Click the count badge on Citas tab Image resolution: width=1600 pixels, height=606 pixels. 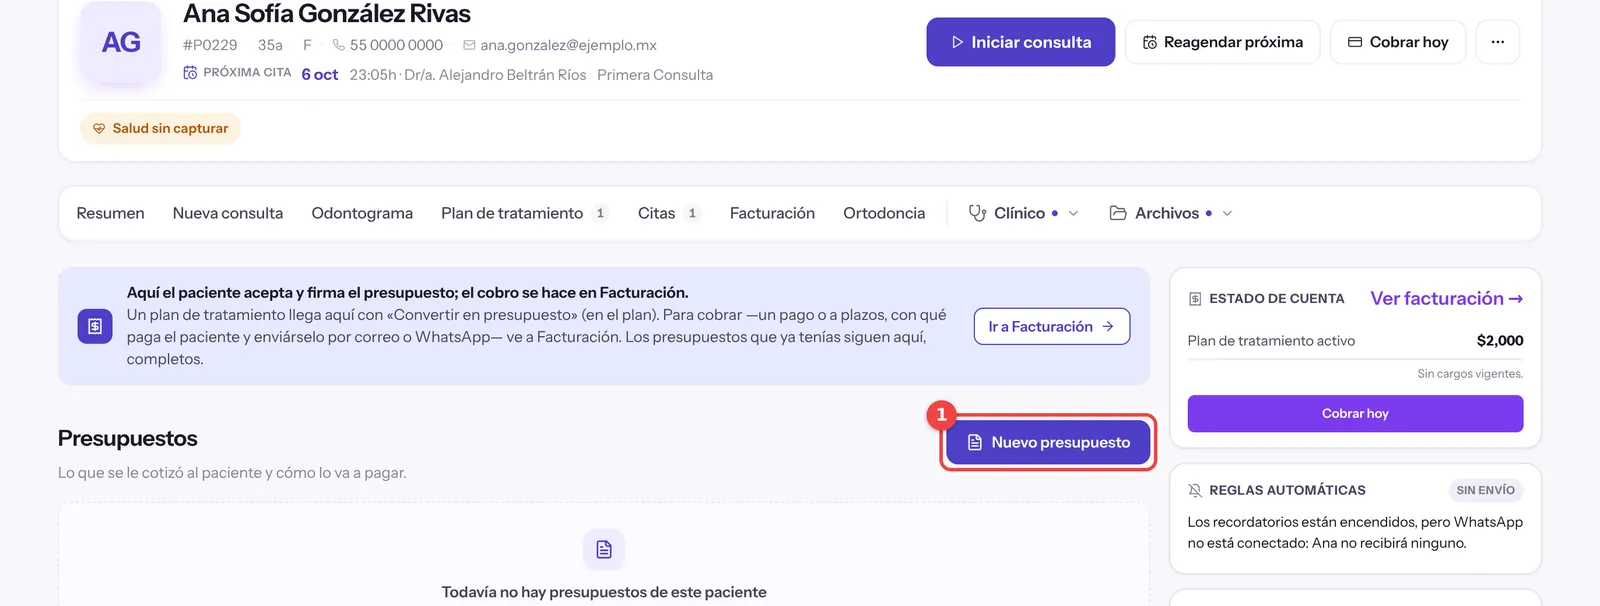(x=692, y=213)
